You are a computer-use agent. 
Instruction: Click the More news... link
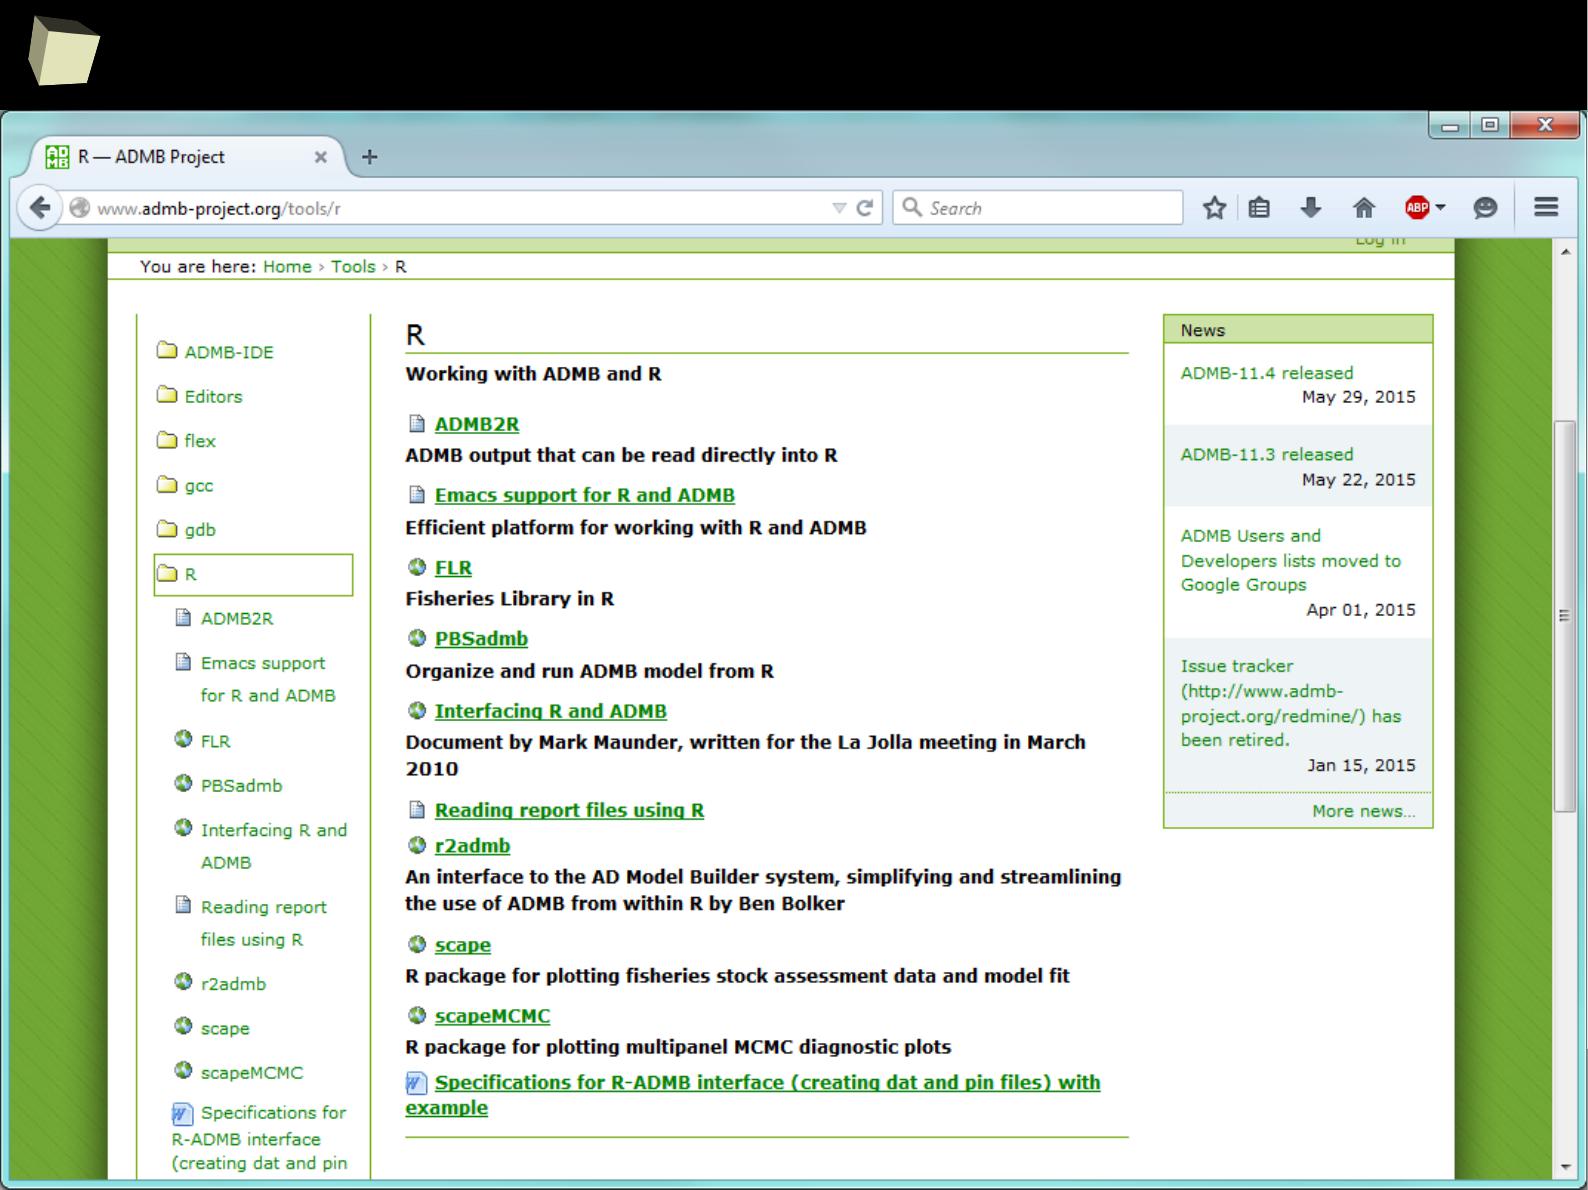1363,811
